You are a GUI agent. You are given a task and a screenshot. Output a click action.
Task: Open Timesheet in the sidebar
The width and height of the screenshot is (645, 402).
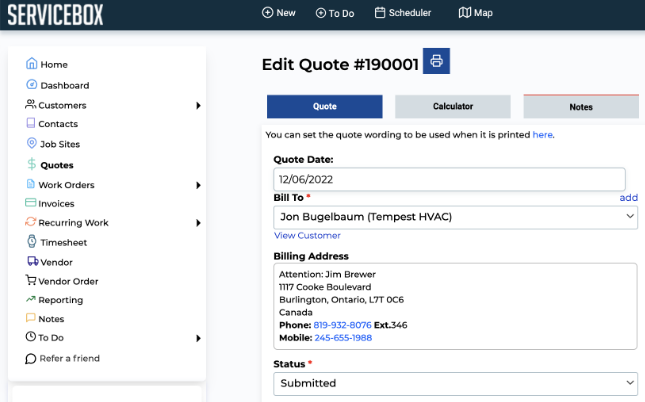tap(64, 242)
